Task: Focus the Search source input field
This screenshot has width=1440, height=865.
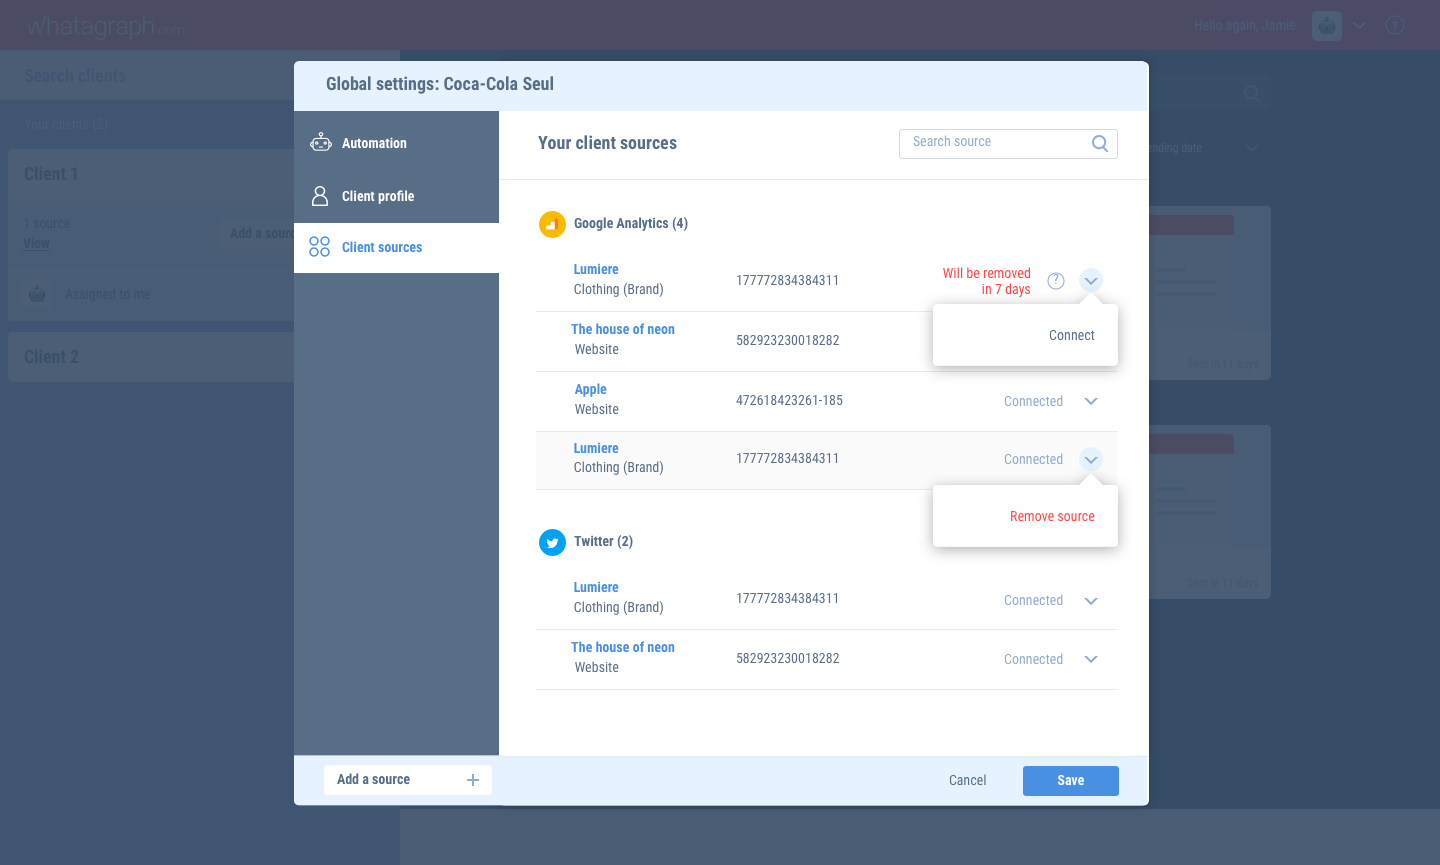Action: coord(1008,143)
